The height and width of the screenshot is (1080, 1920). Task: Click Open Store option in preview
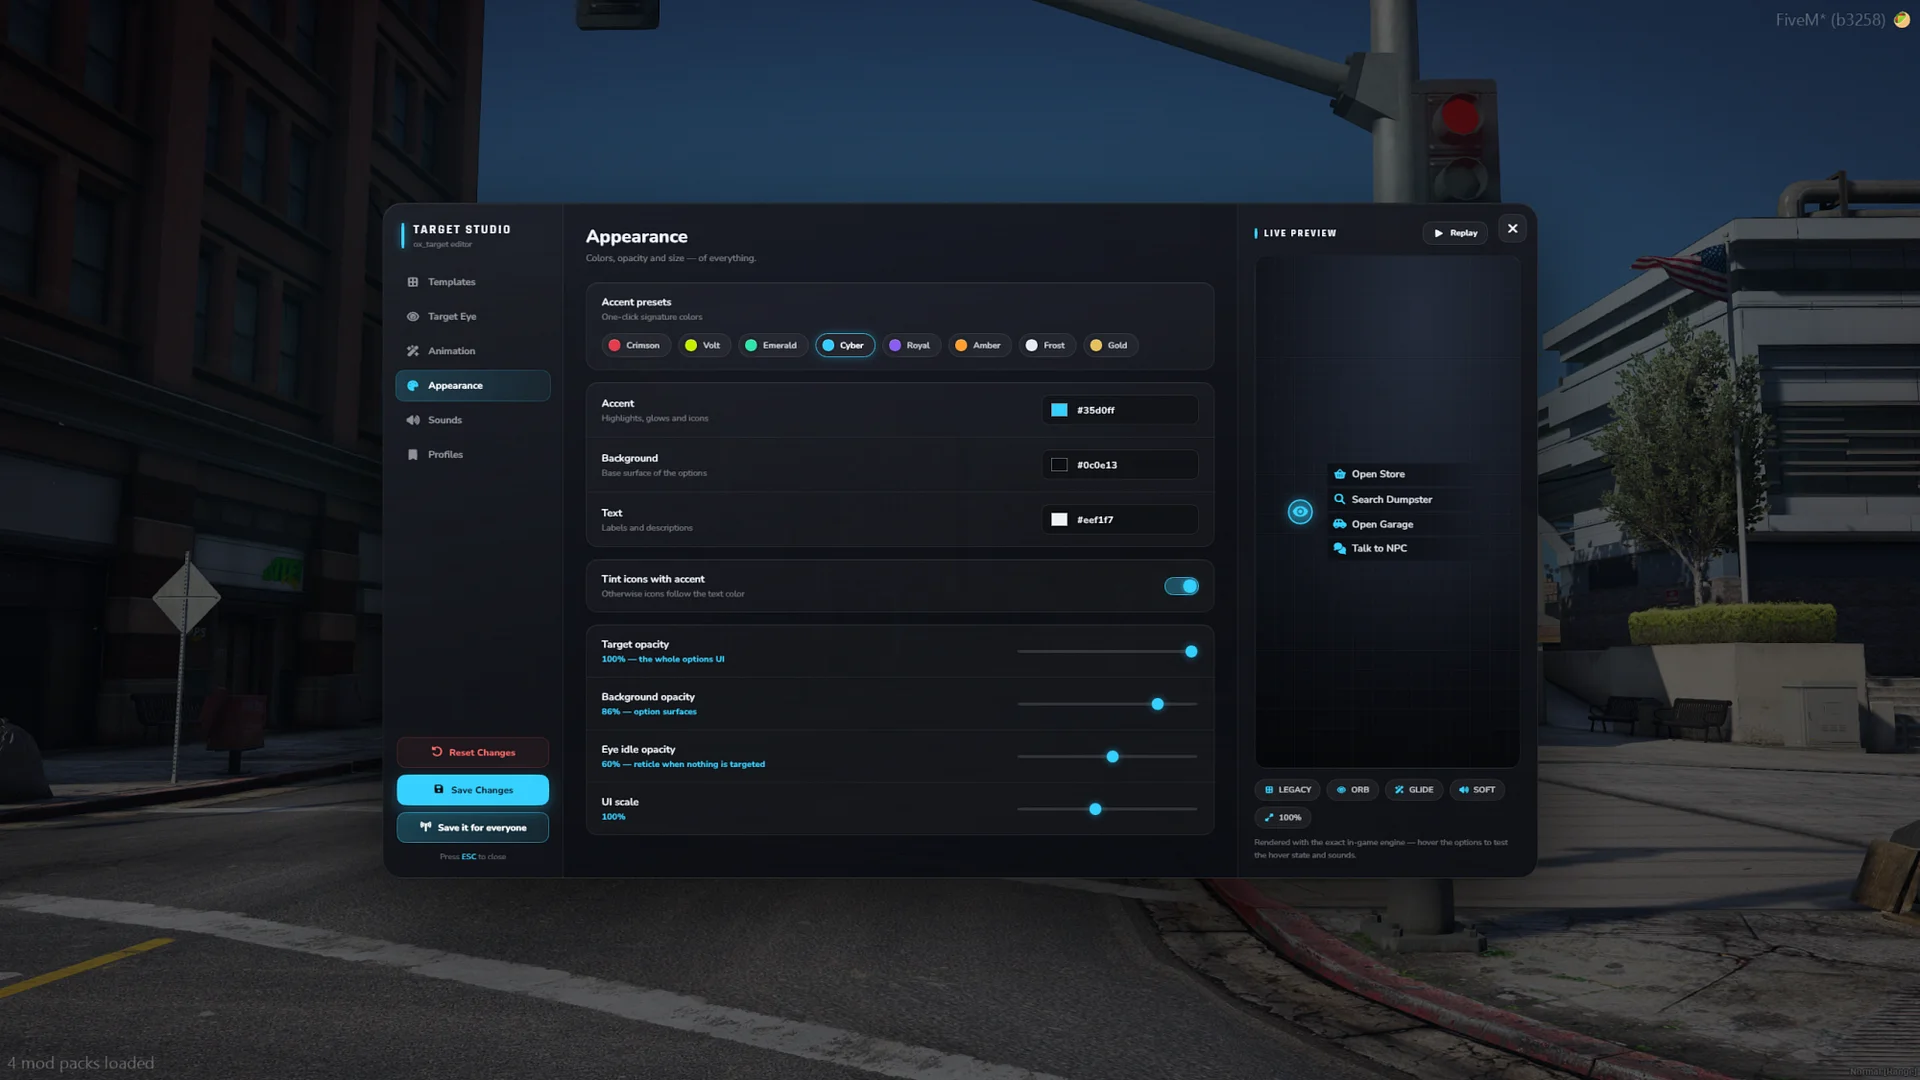tap(1400, 474)
